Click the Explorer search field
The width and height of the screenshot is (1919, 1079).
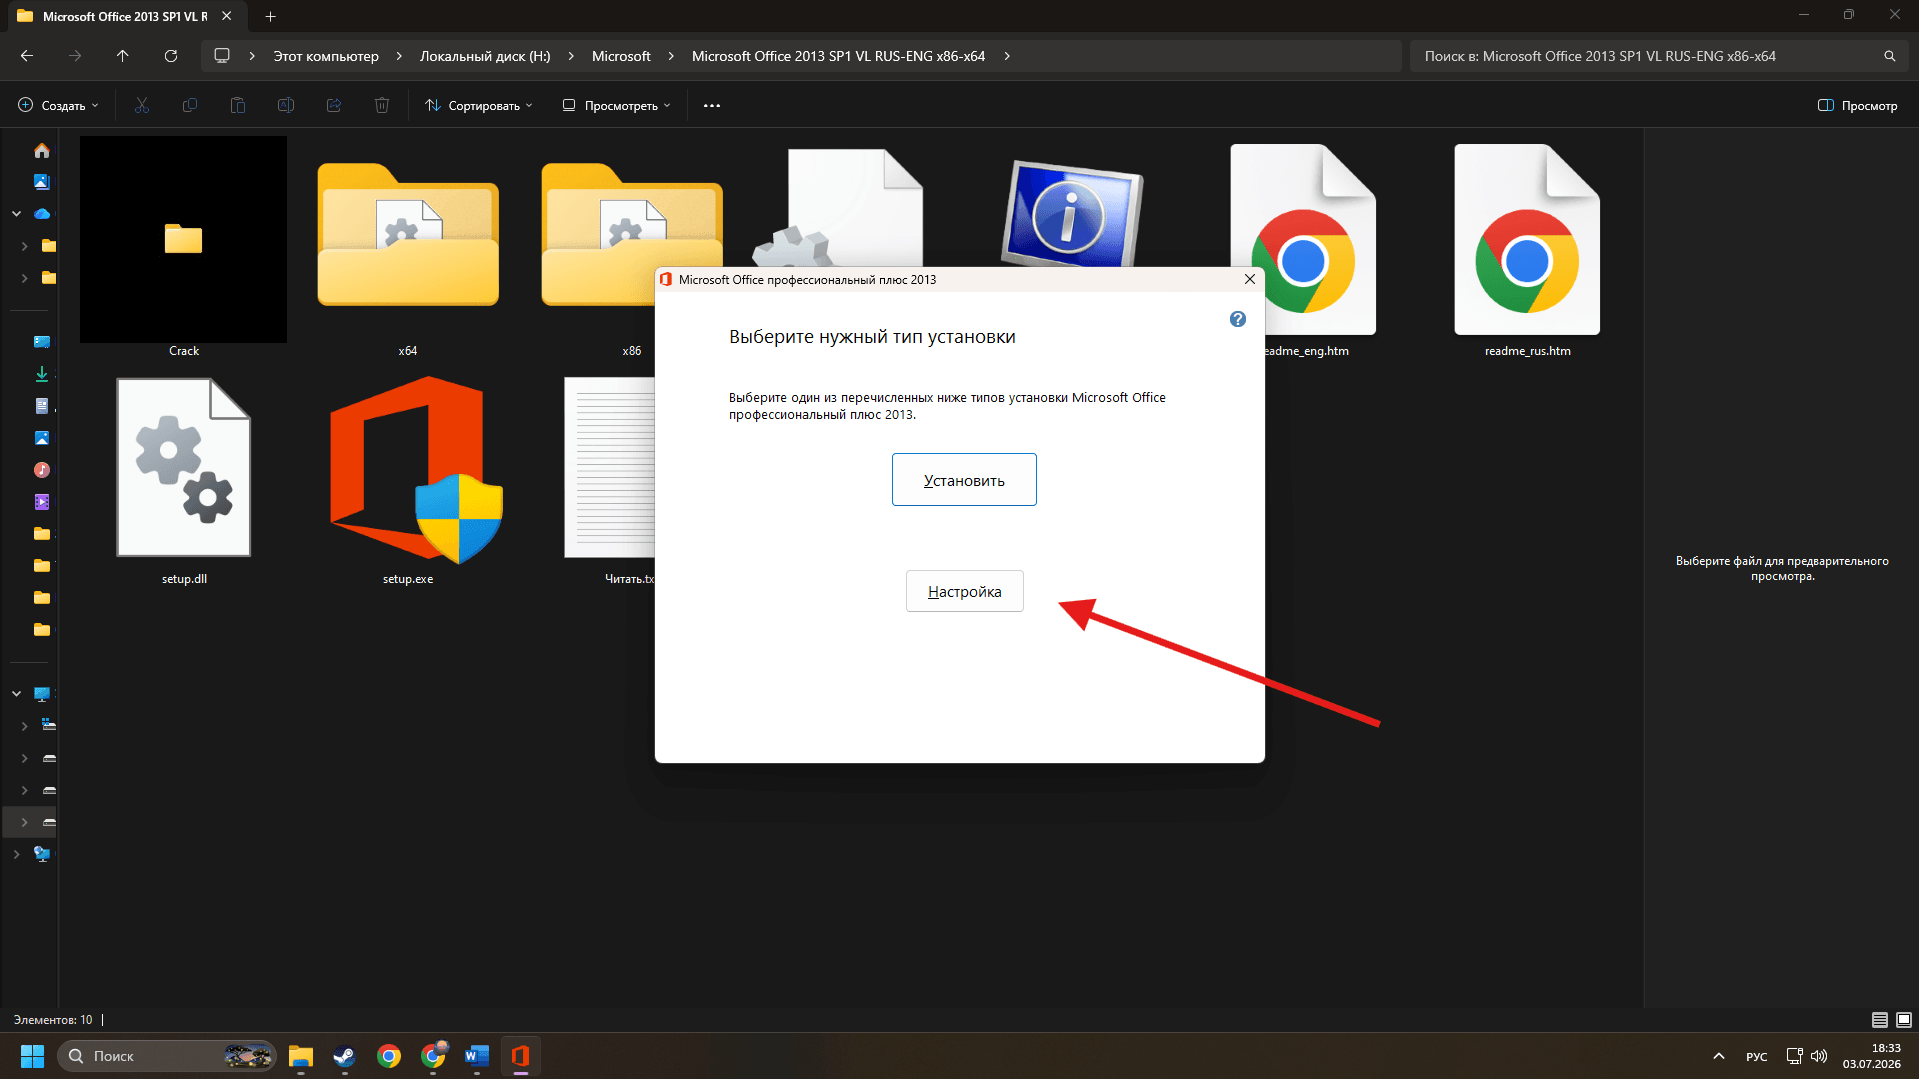coord(1660,56)
